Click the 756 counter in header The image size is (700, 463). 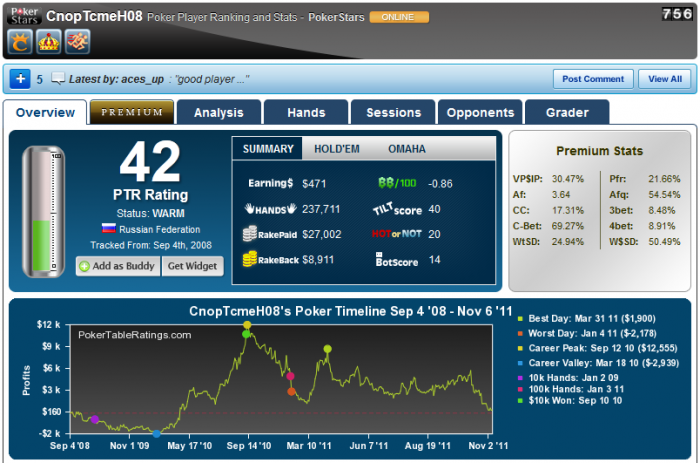pos(677,14)
